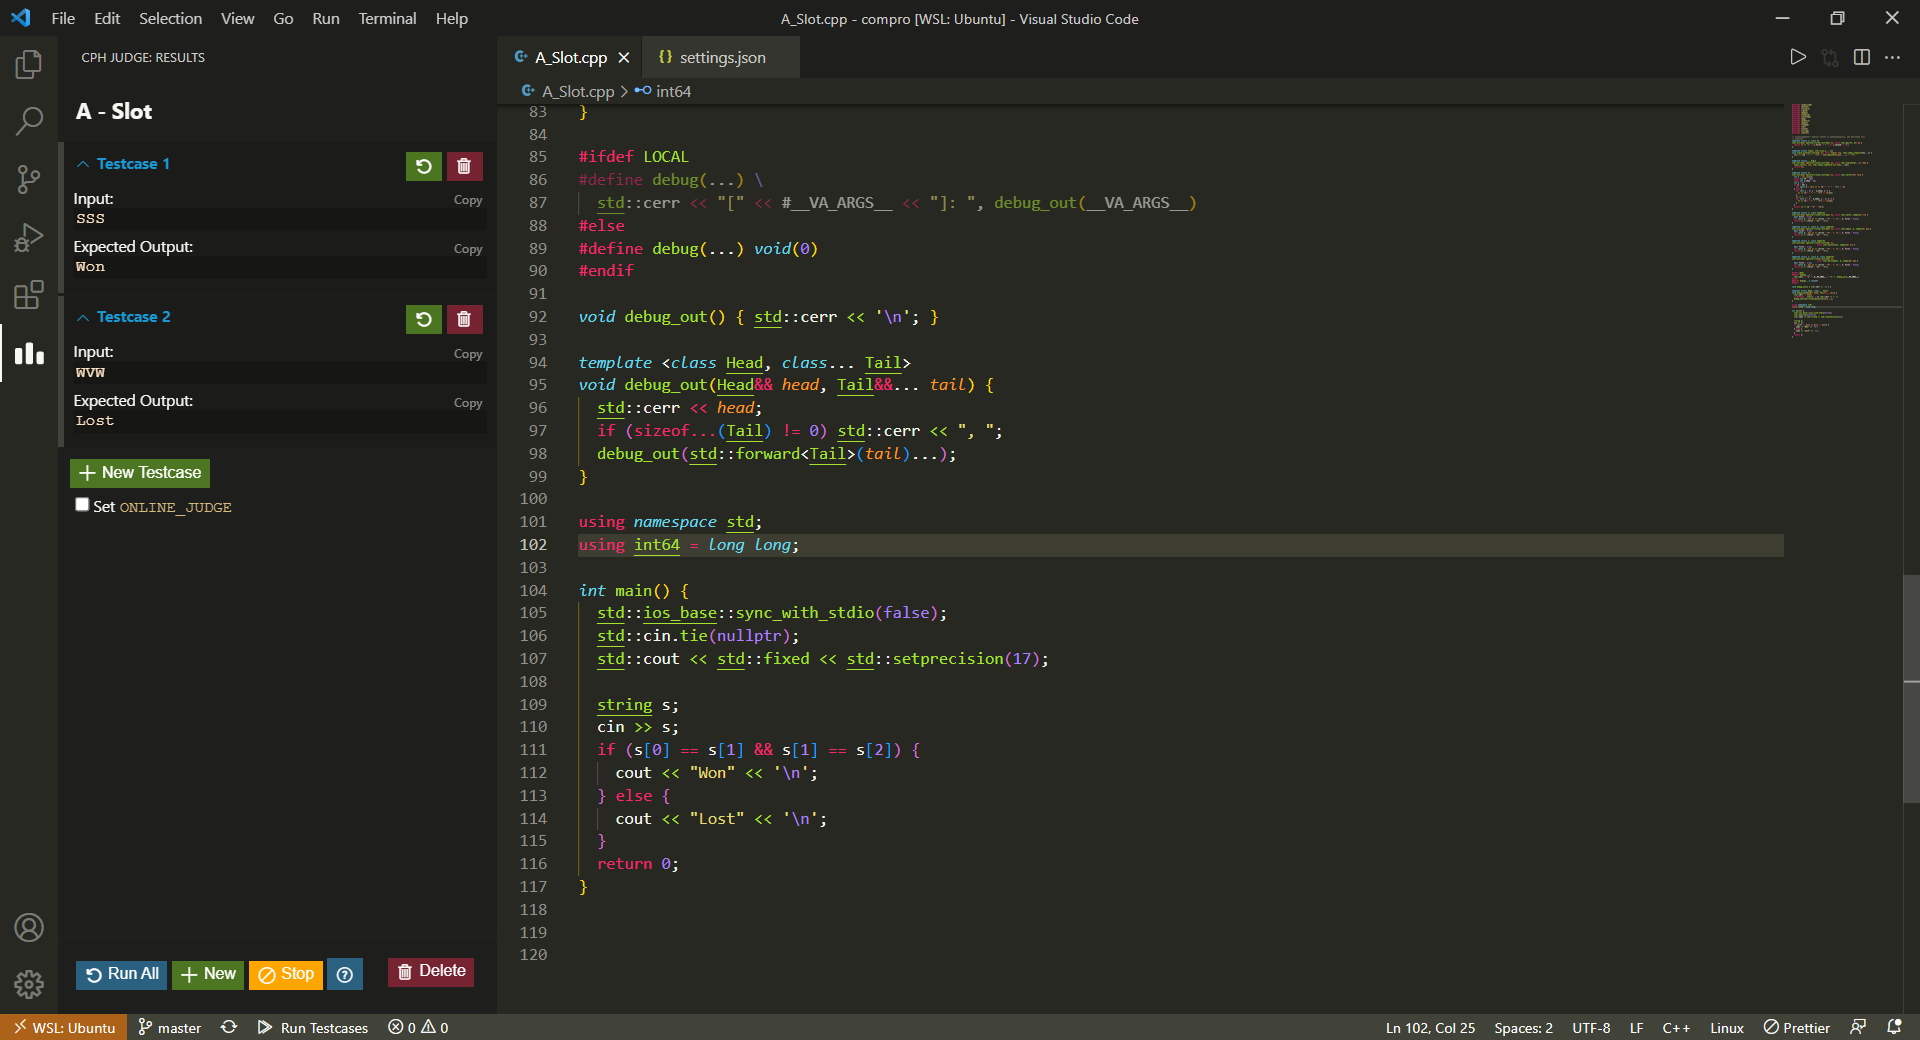Delete Testcase 2 using trash icon
1920x1040 pixels.
pos(464,319)
